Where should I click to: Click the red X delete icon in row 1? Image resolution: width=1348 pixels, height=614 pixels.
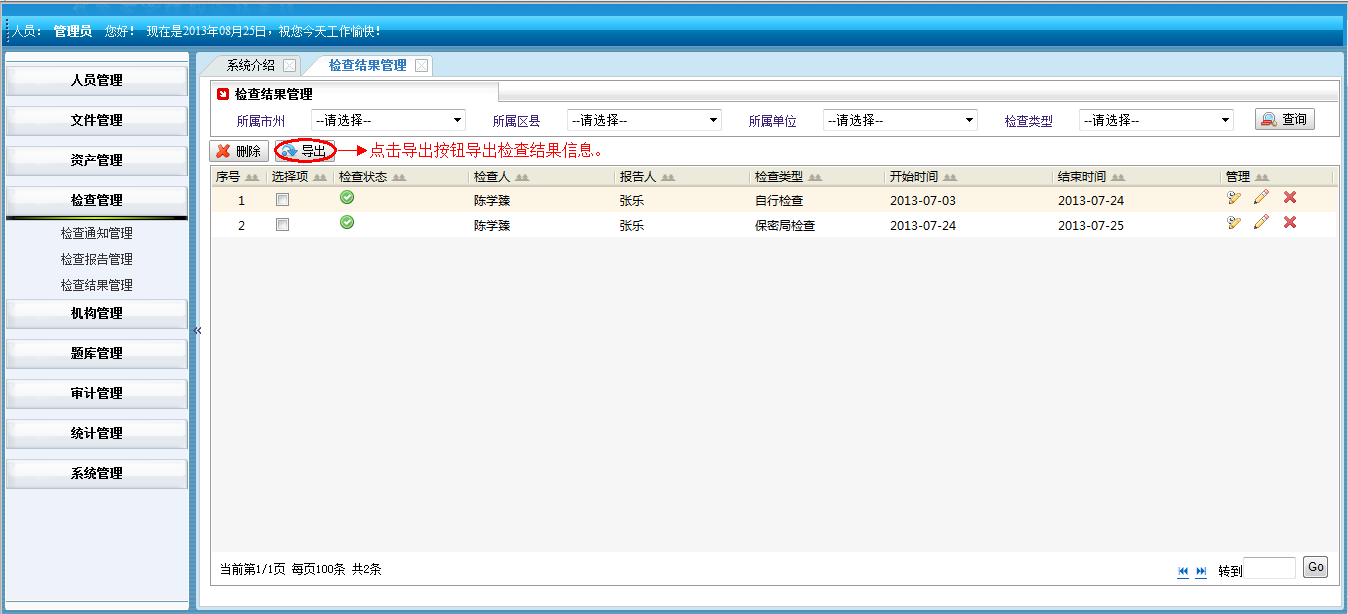tap(1290, 197)
